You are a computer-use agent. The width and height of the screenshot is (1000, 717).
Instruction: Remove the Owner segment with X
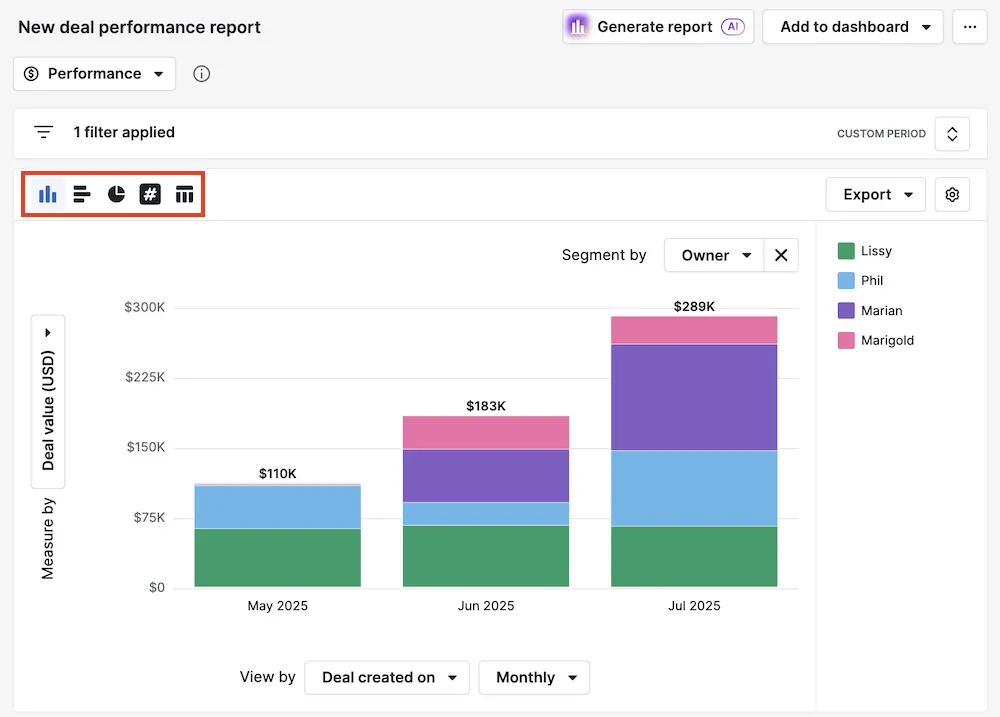pyautogui.click(x=781, y=255)
